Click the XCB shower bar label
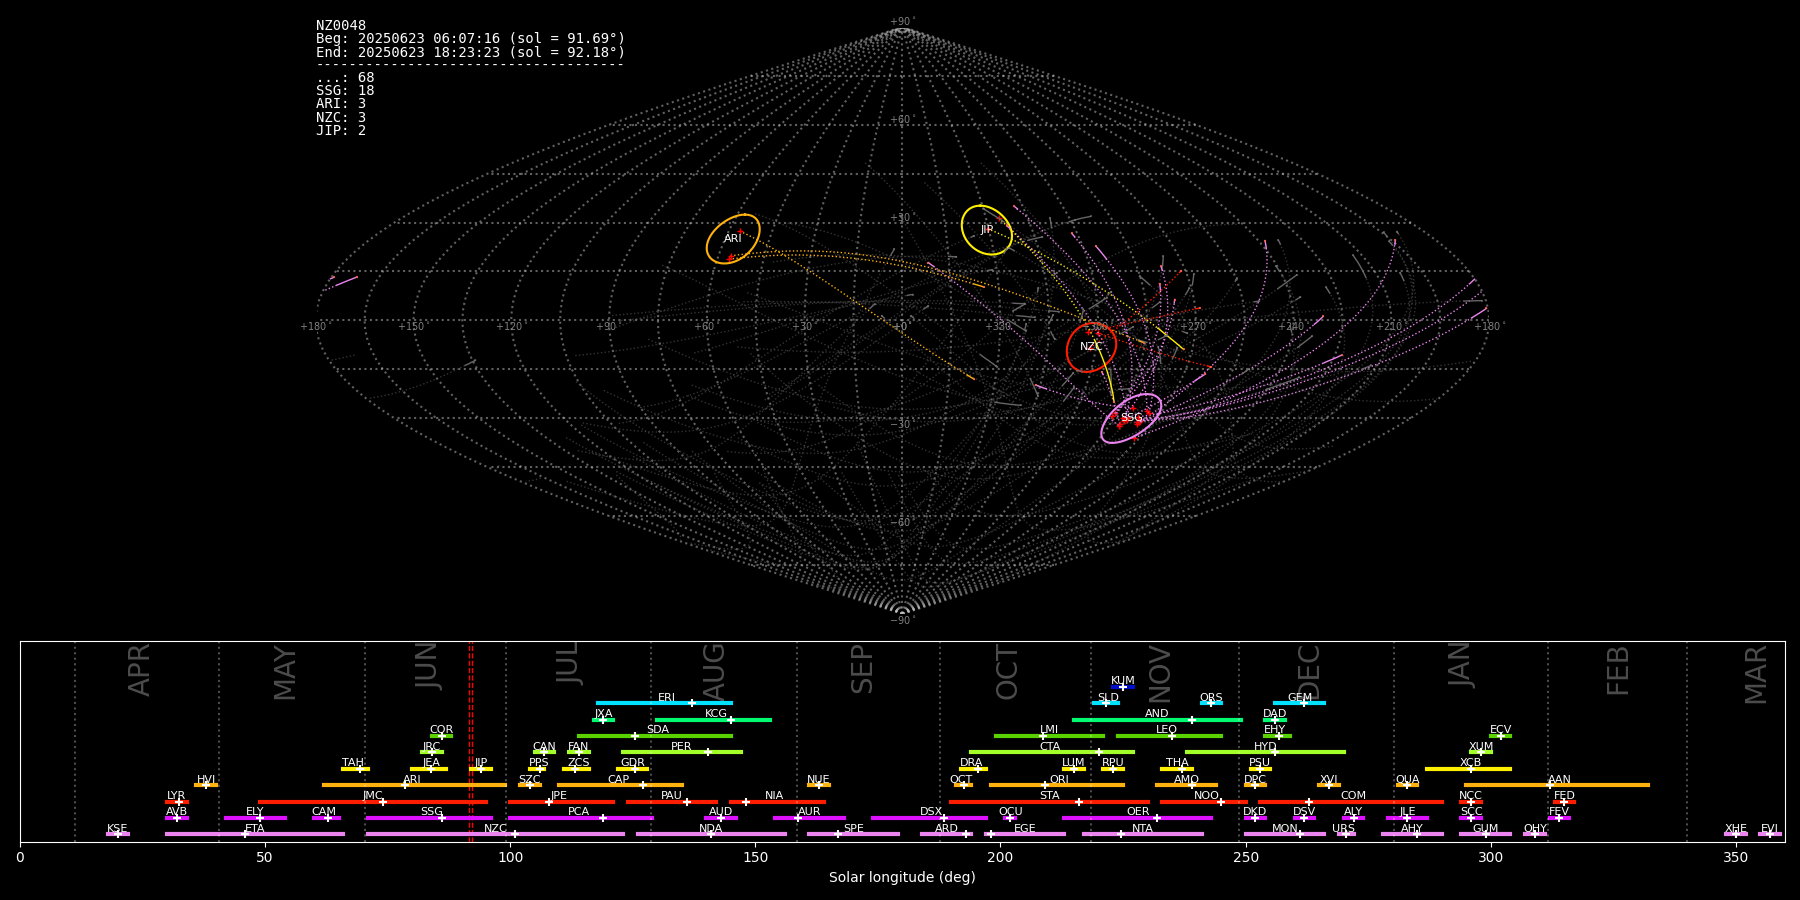This screenshot has height=900, width=1800. point(1470,763)
